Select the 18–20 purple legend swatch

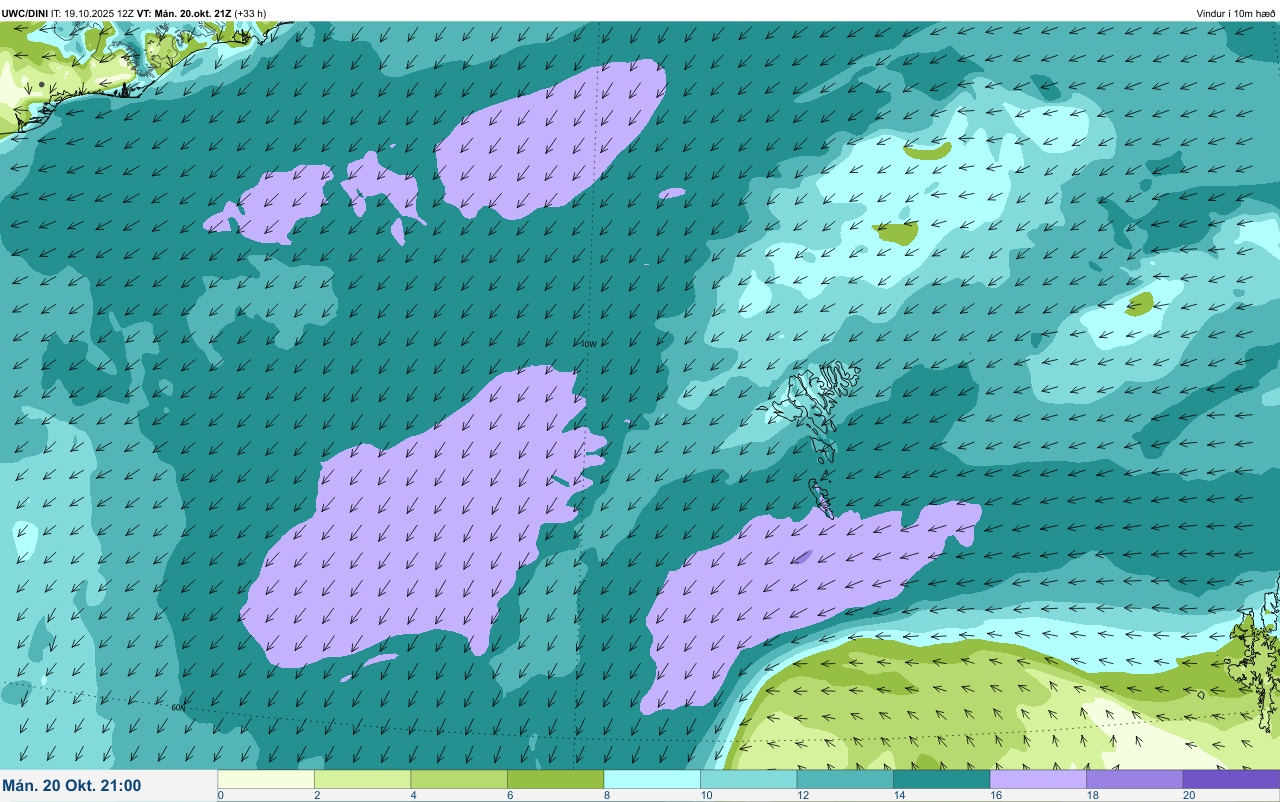click(1134, 779)
